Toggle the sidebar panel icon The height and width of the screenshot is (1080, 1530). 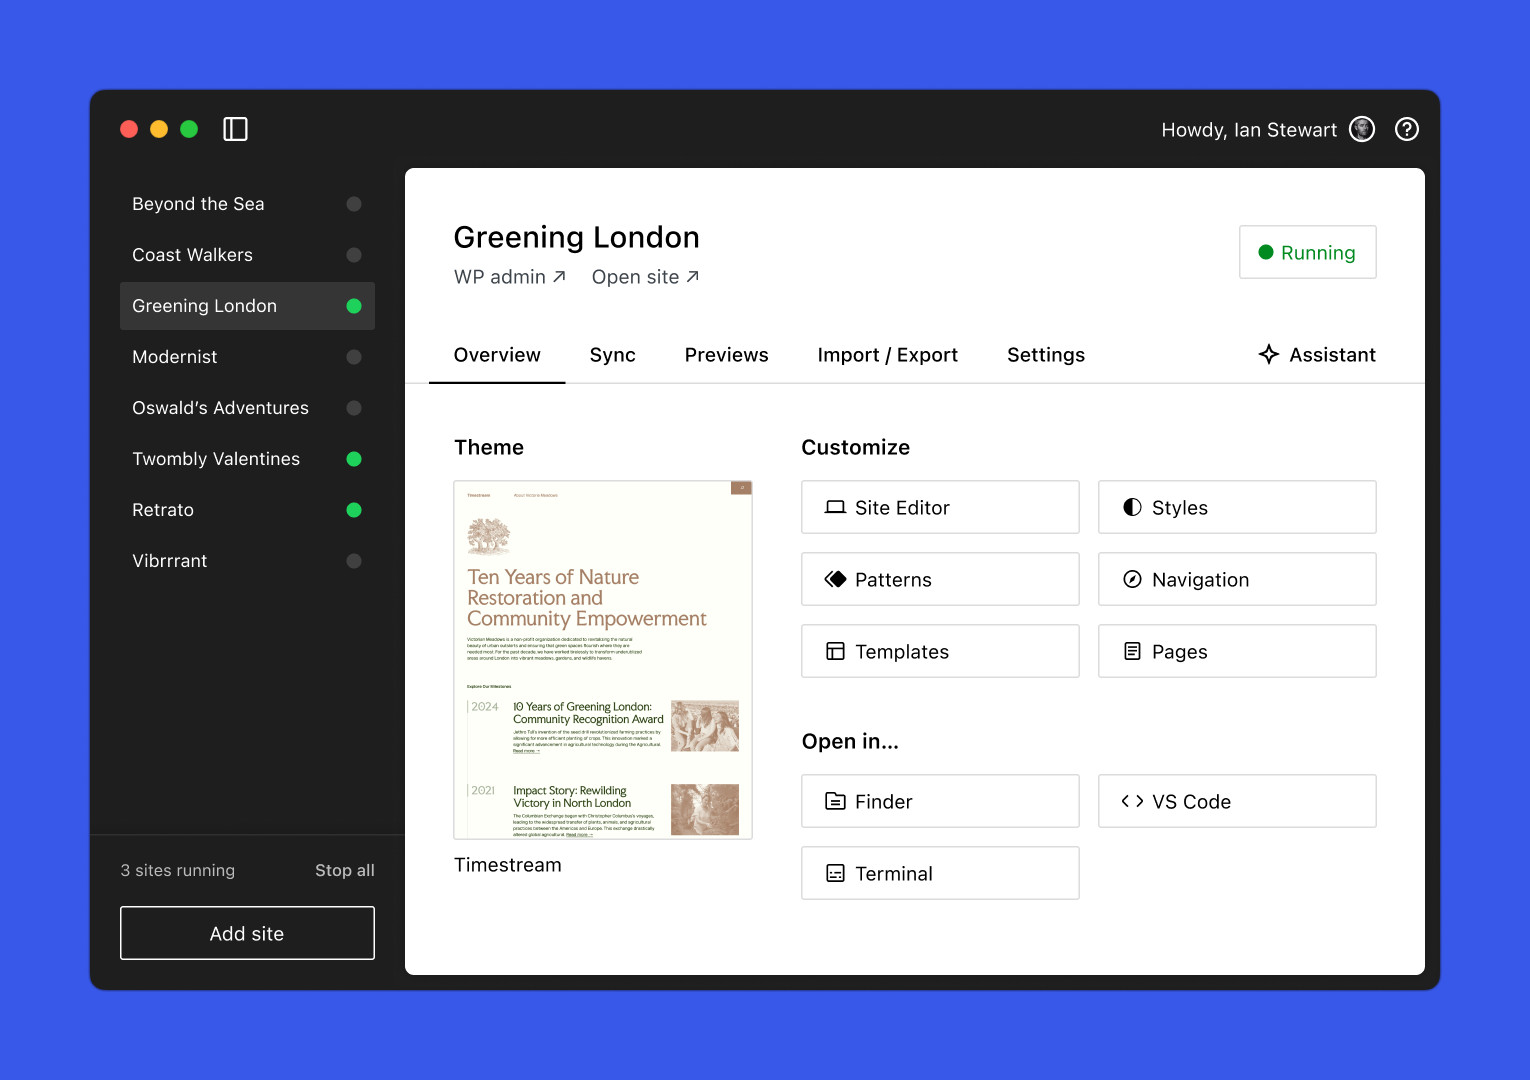235,129
